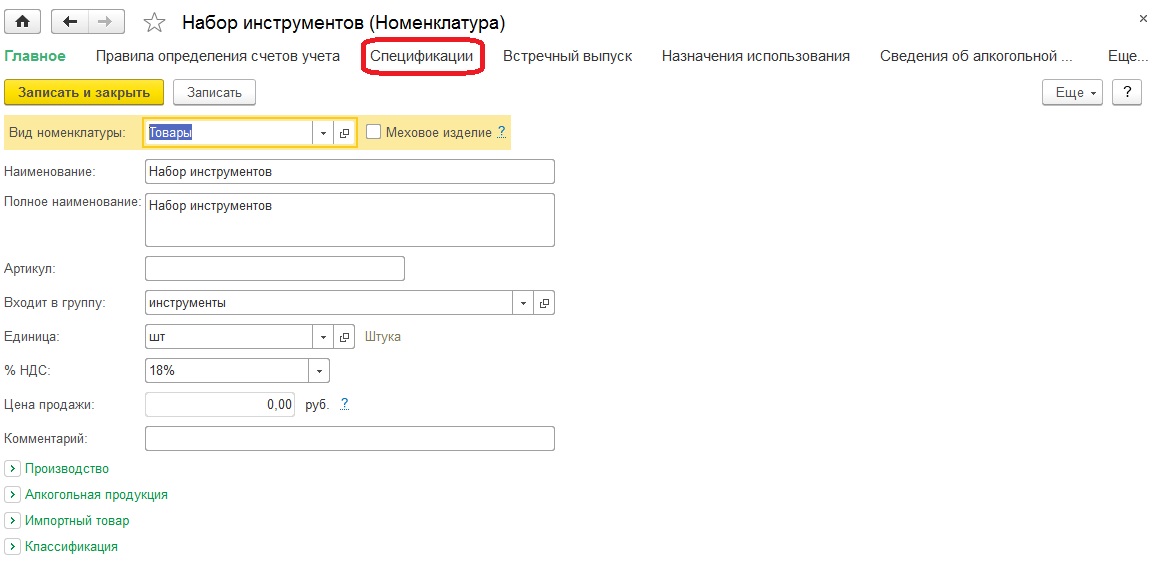Click the Единица field with шт
The image size is (1153, 561).
click(229, 337)
